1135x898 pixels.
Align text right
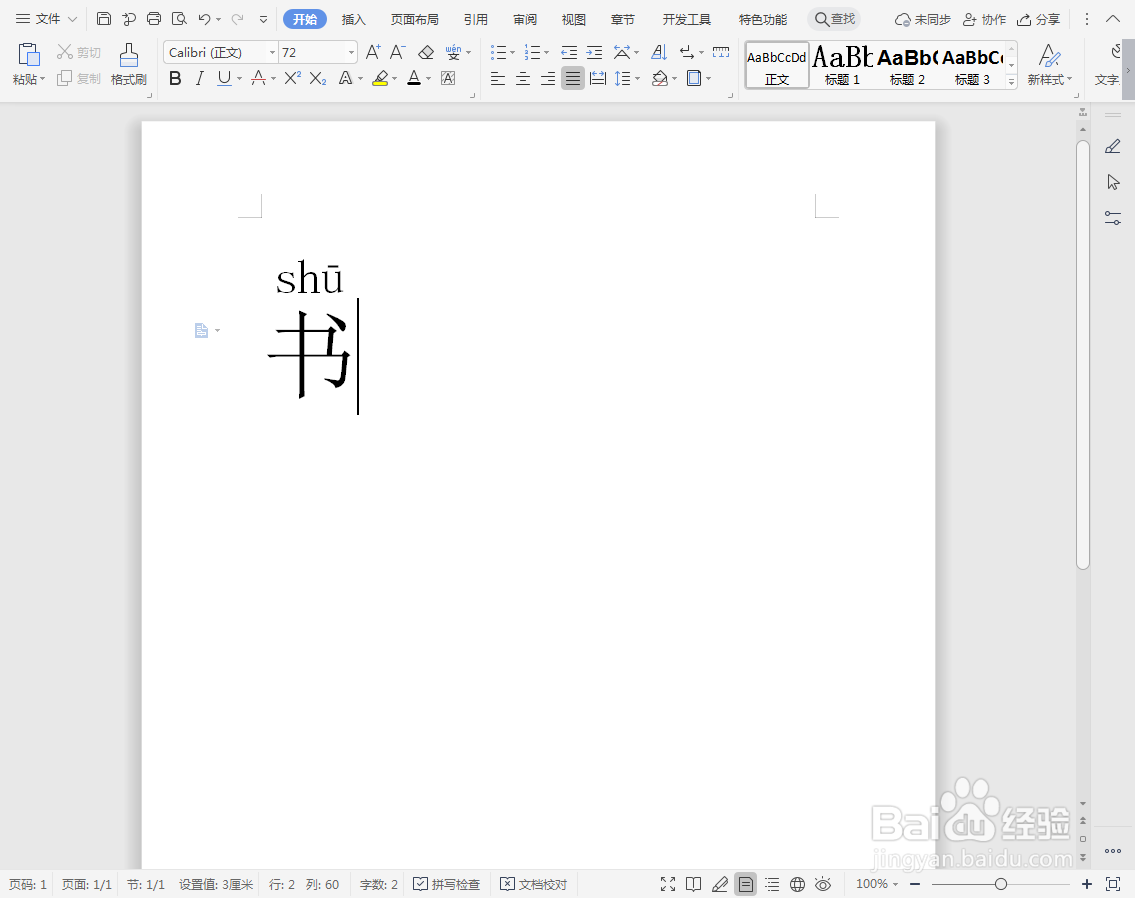(548, 78)
